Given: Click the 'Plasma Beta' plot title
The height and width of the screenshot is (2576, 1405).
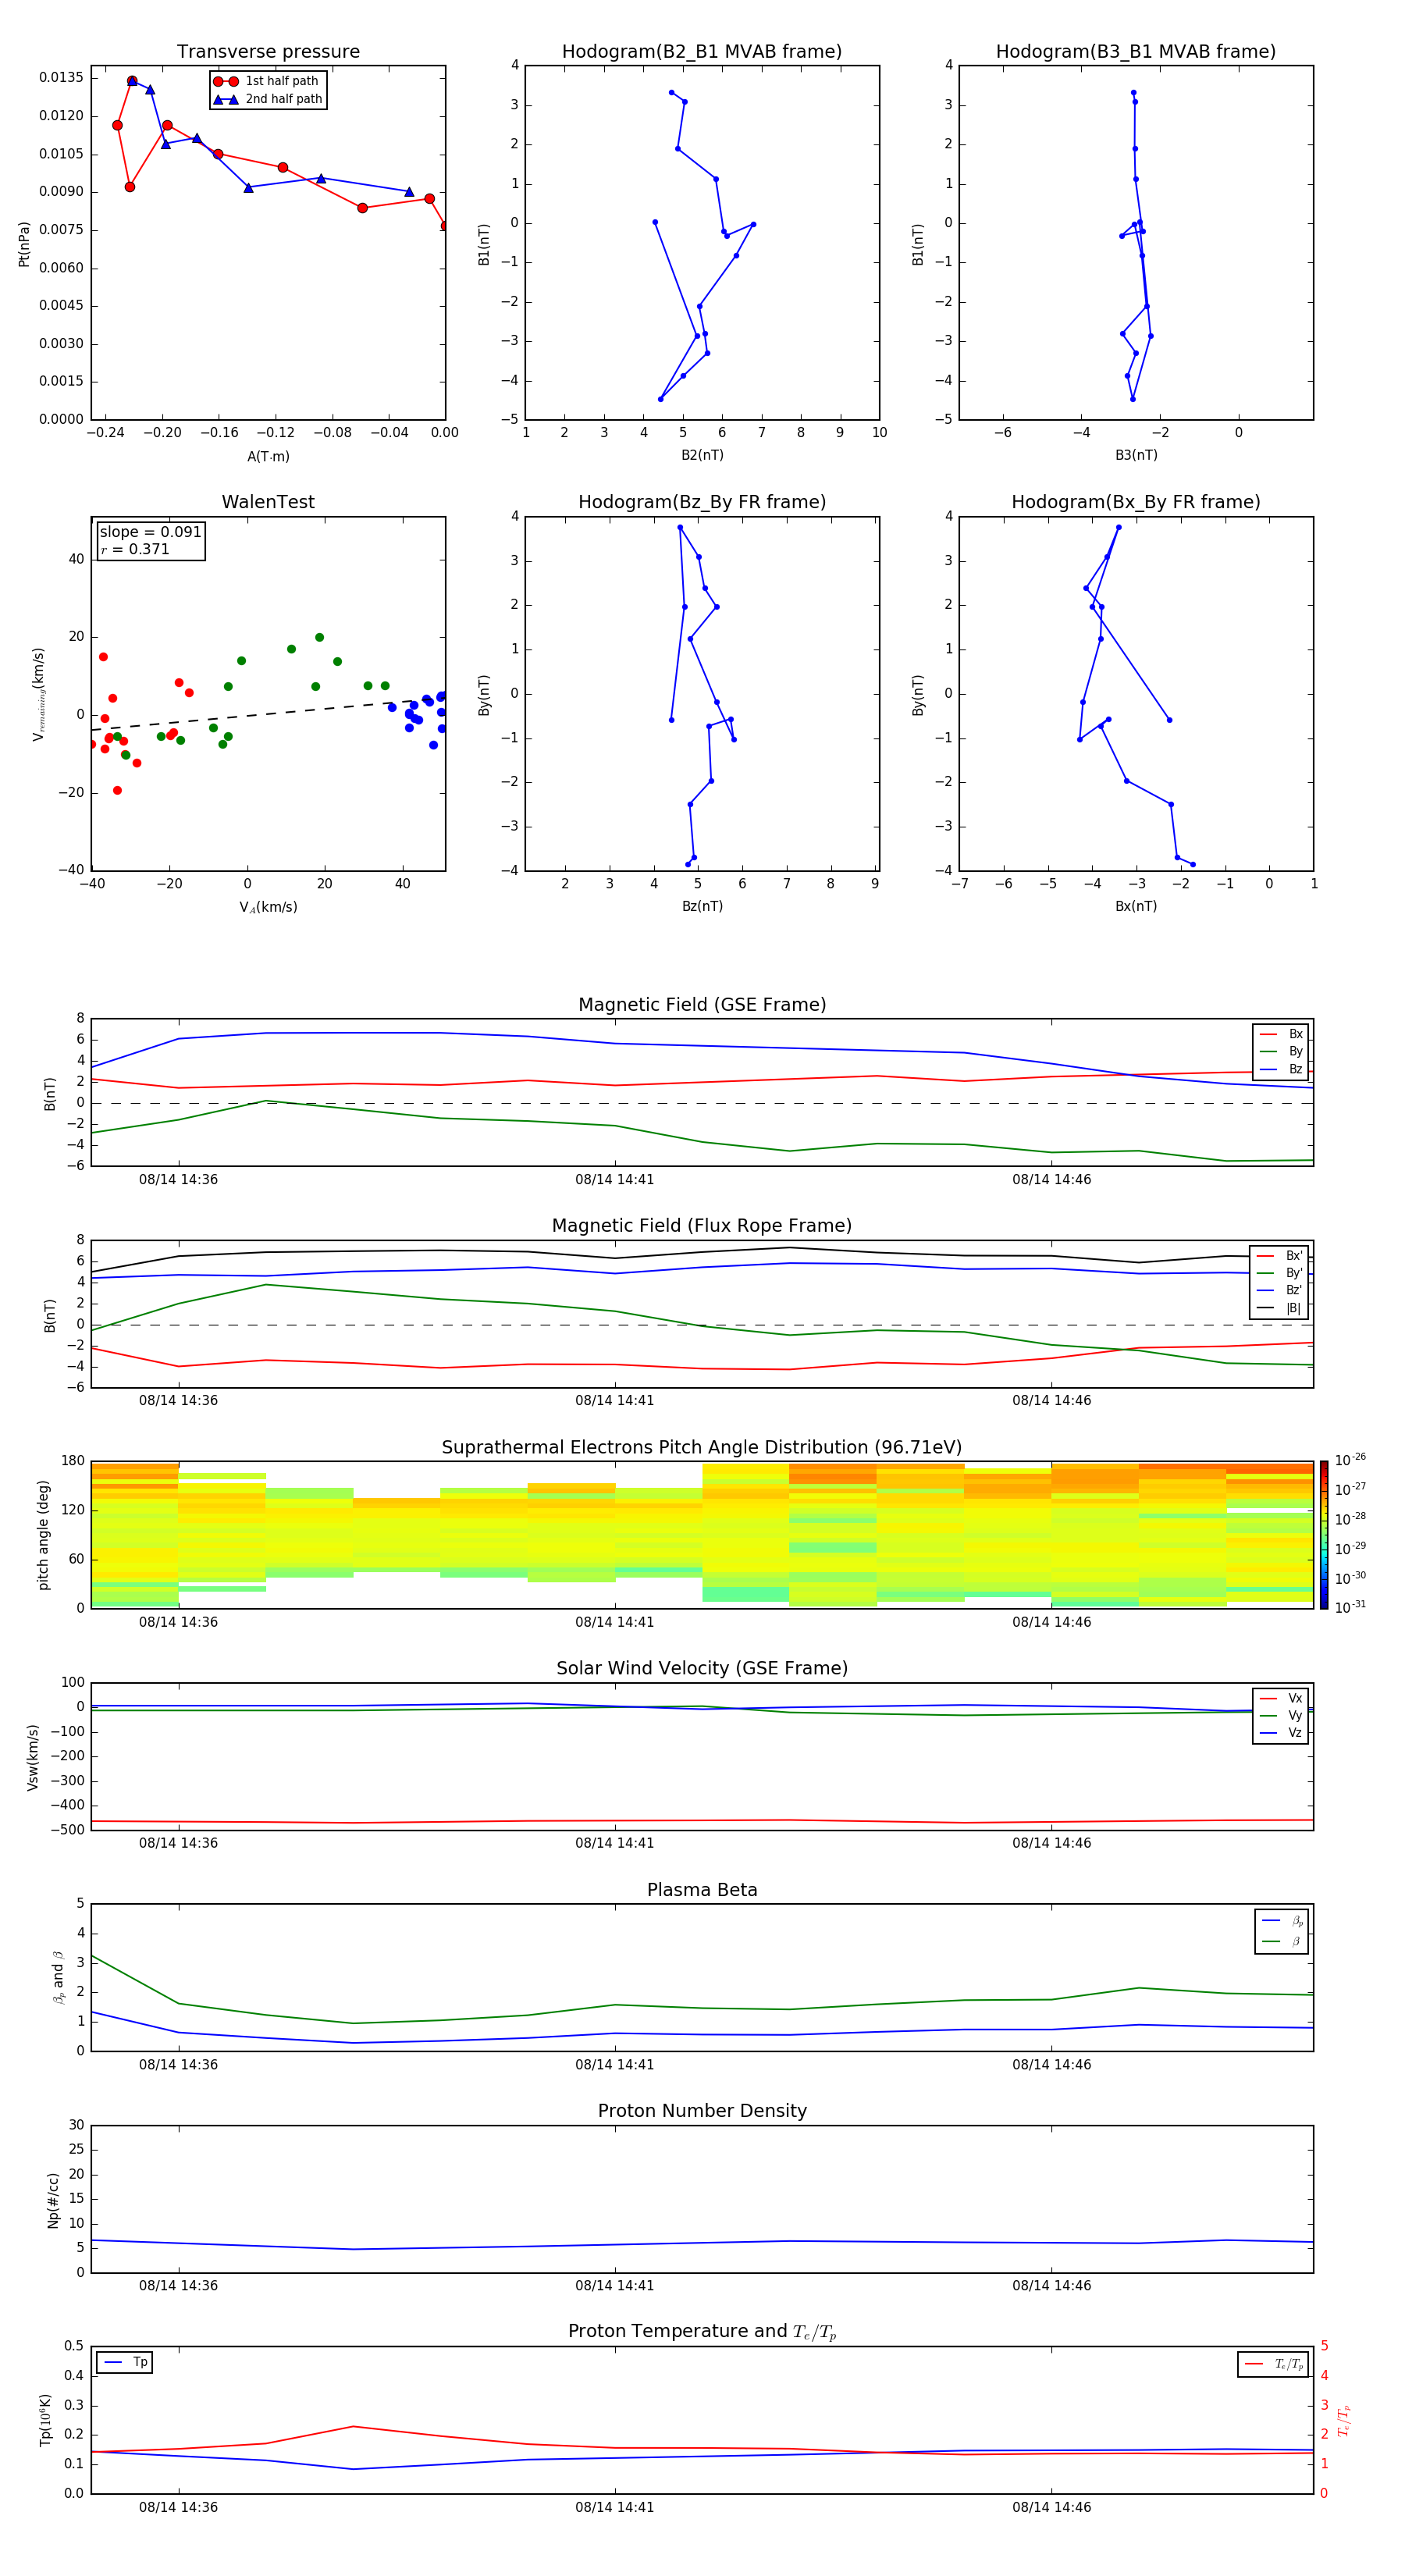Looking at the screenshot, I should pyautogui.click(x=702, y=1890).
